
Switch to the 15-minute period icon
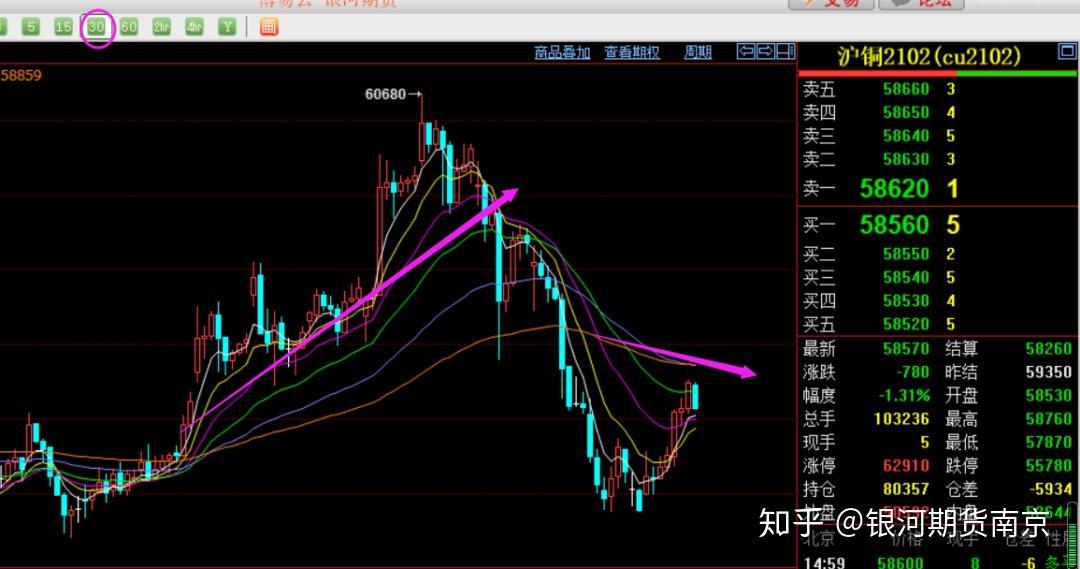tap(63, 27)
